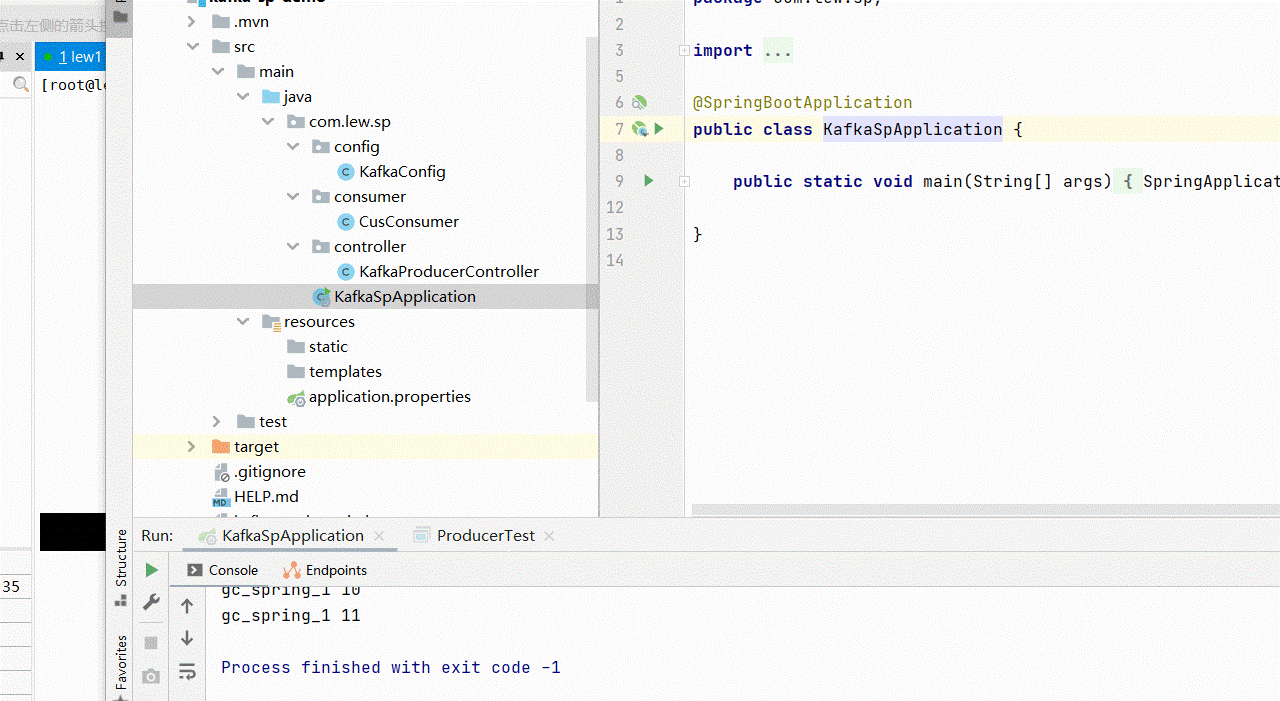Click the KafkaConfig class icon
Viewport: 1280px width, 701px height.
(x=346, y=172)
